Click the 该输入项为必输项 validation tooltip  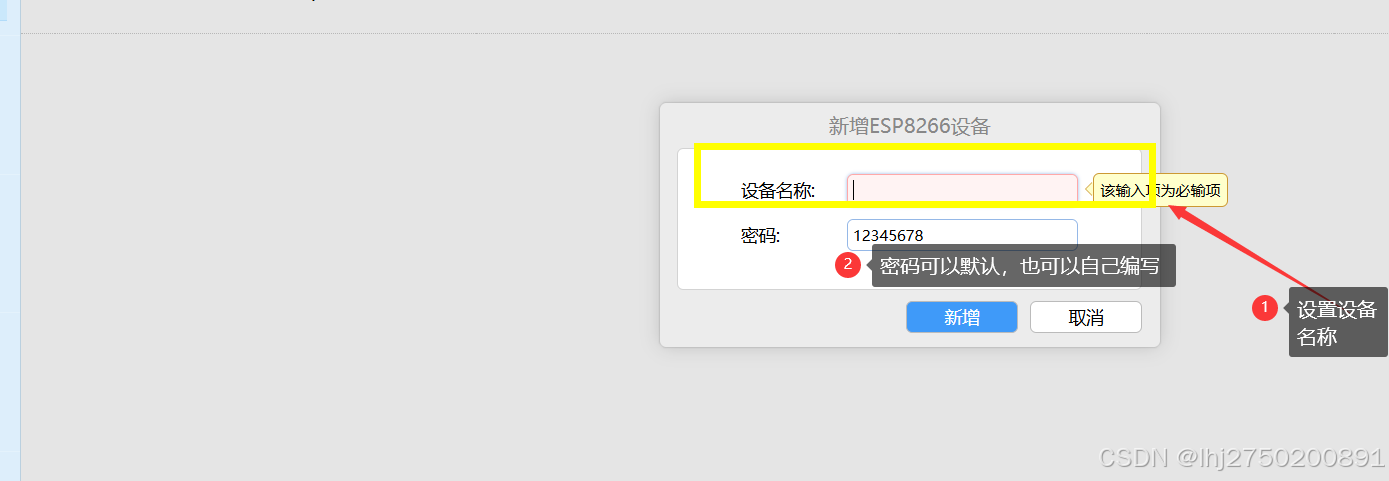(1160, 190)
